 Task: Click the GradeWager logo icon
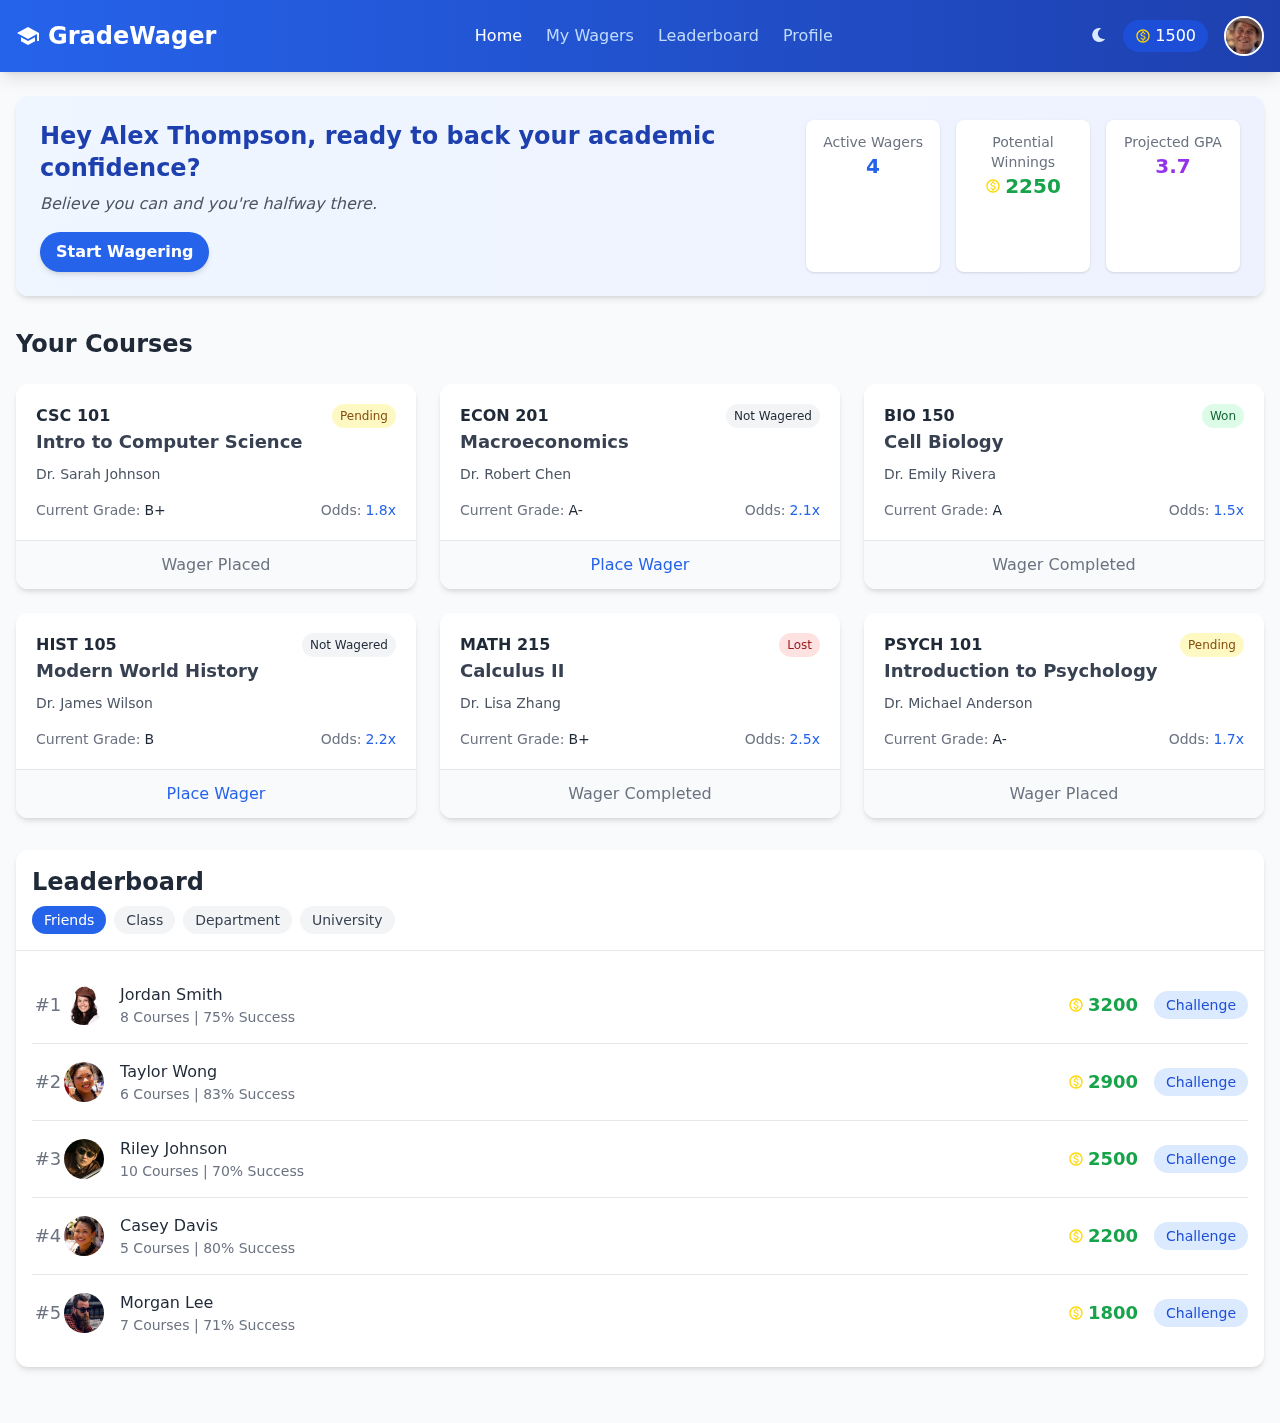[x=29, y=34]
